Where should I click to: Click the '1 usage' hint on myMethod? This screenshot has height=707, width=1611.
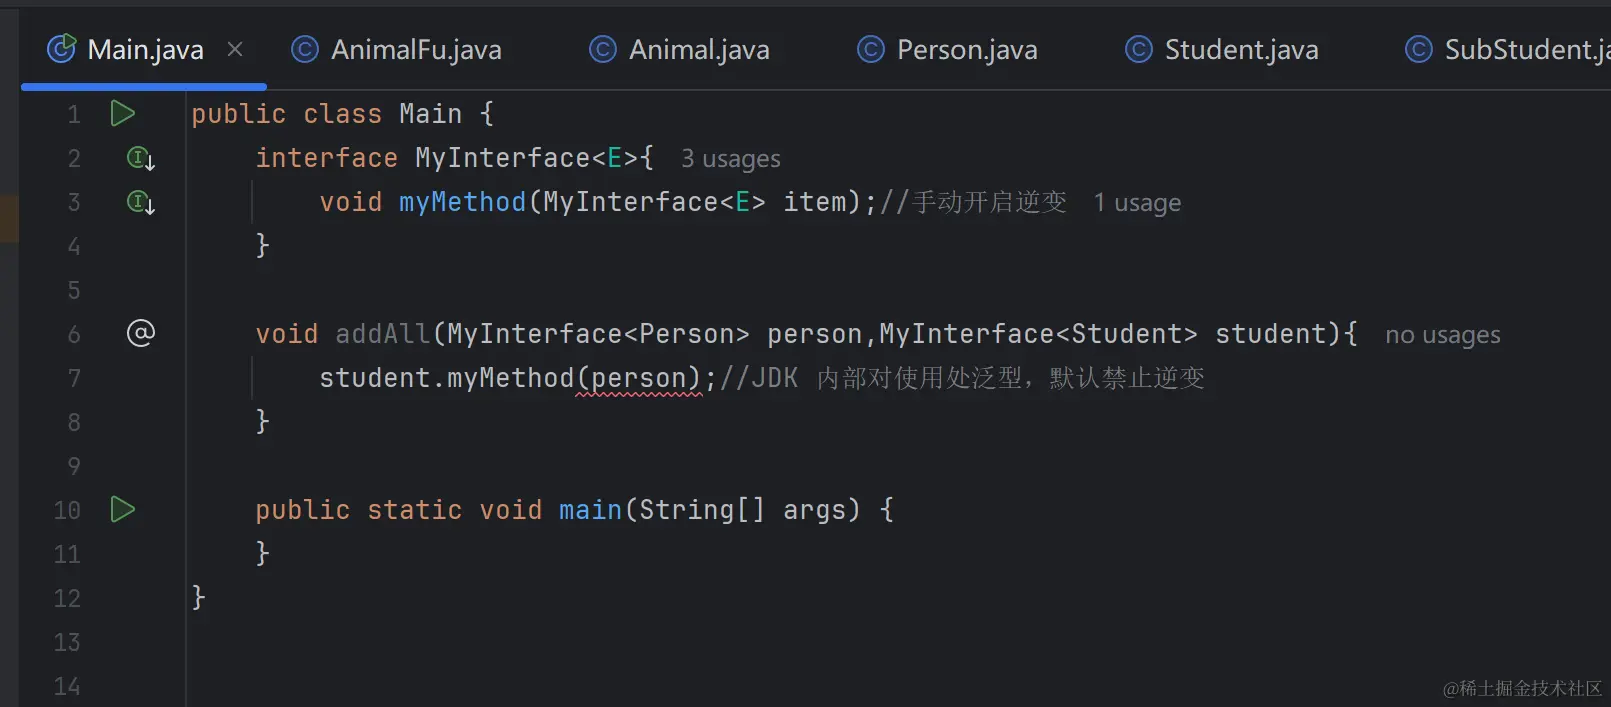click(x=1137, y=203)
